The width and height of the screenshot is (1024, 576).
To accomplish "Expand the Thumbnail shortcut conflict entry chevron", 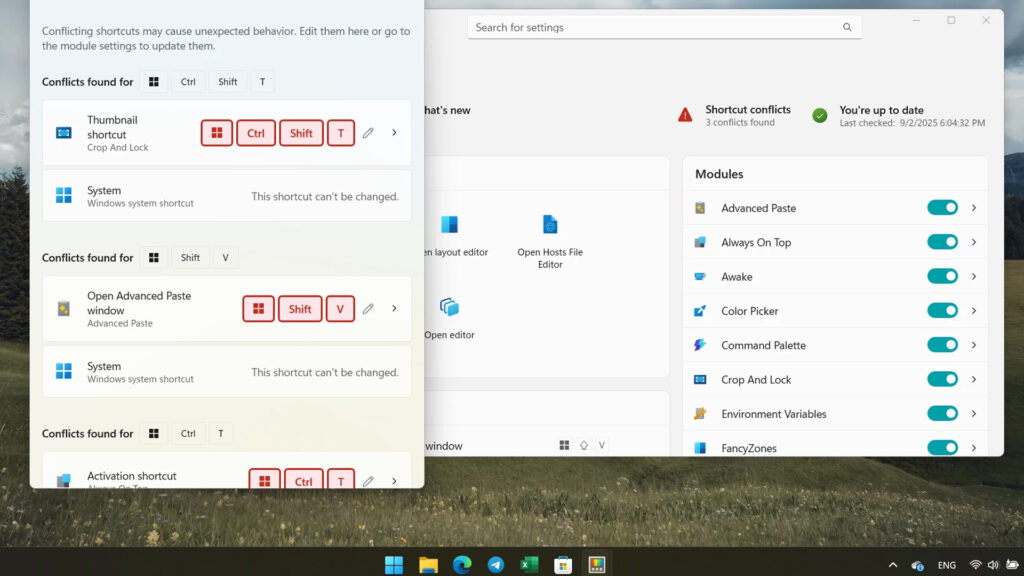I will point(394,133).
